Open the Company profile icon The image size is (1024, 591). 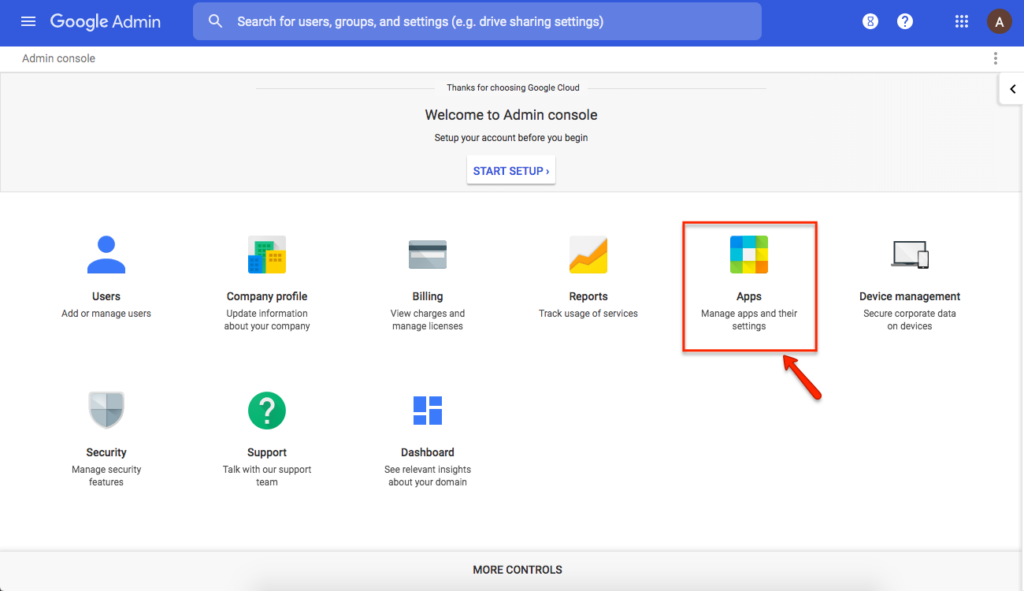point(266,255)
